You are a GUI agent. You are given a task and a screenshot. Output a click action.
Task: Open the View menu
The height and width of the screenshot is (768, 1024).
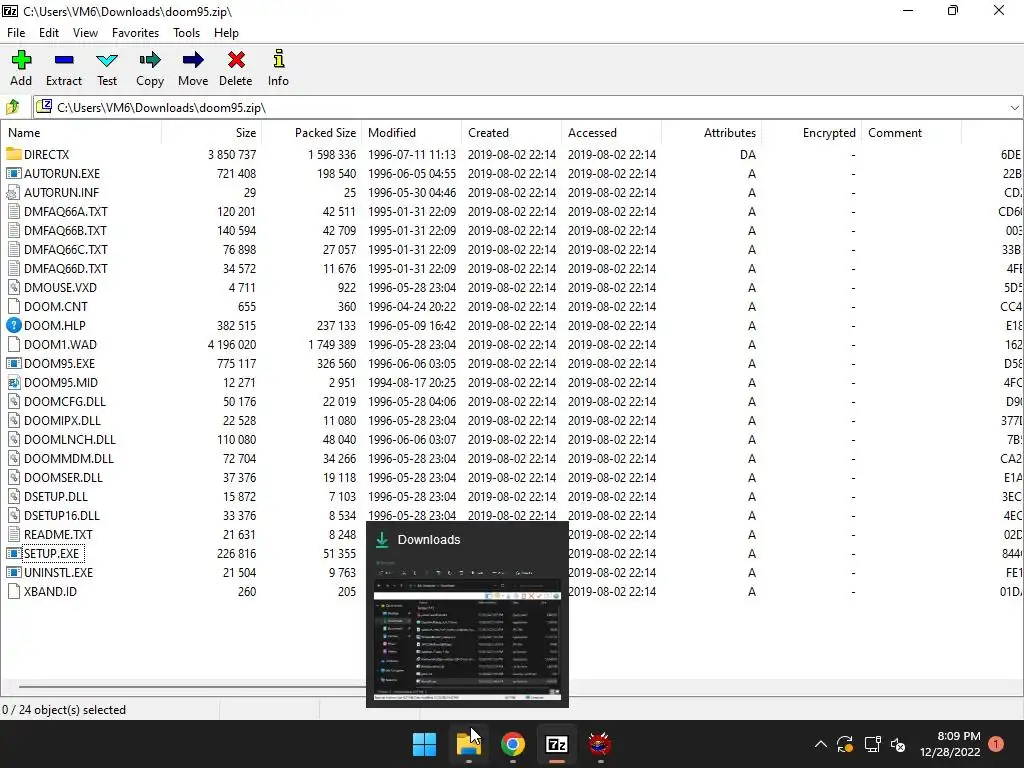point(85,33)
